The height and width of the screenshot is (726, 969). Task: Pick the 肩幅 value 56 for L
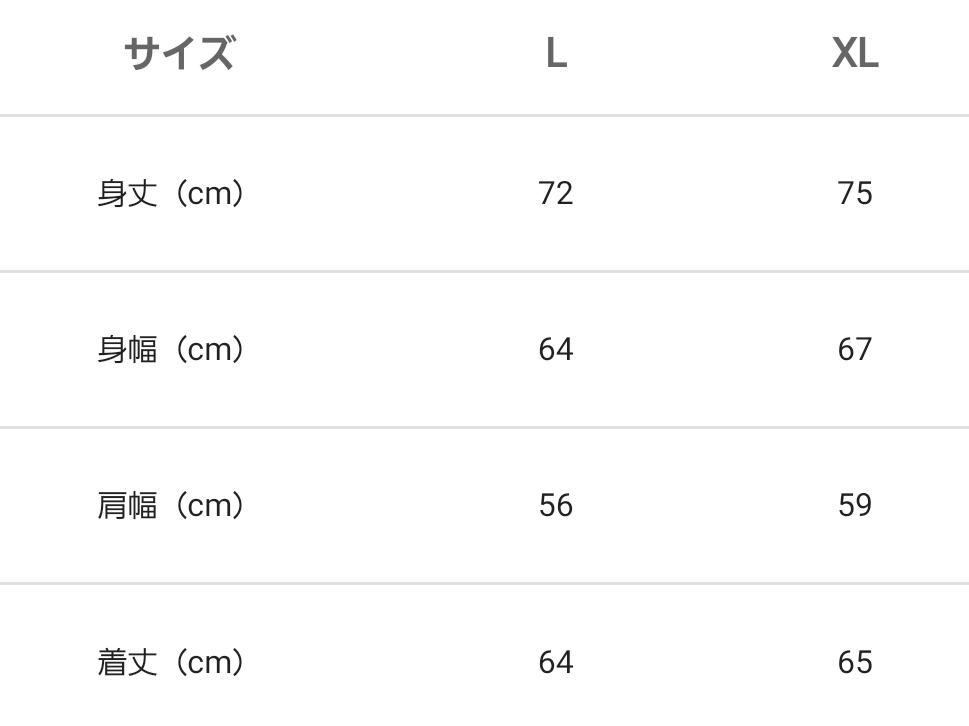pos(556,505)
